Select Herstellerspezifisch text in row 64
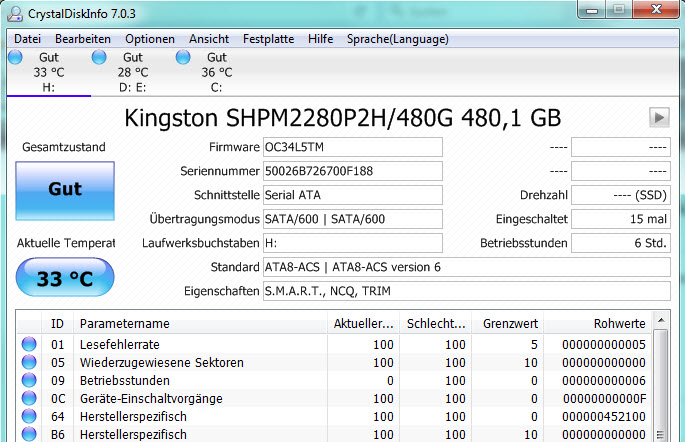Image resolution: width=685 pixels, height=442 pixels. (133, 417)
